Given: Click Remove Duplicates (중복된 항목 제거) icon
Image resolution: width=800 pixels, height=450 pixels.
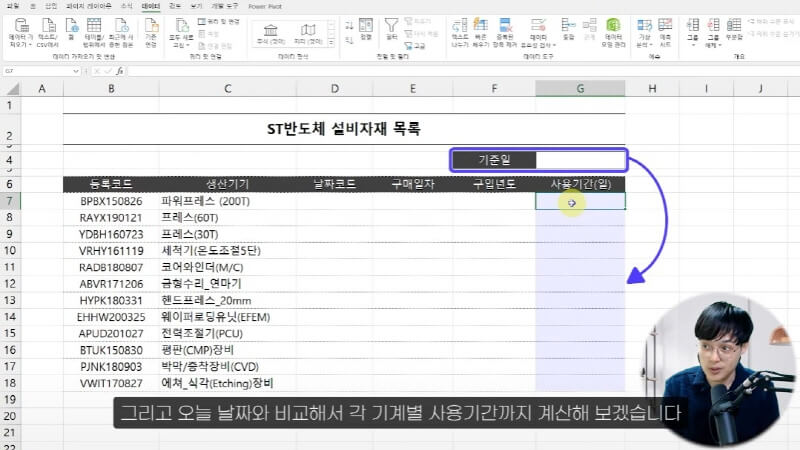Looking at the screenshot, I should click(x=505, y=26).
